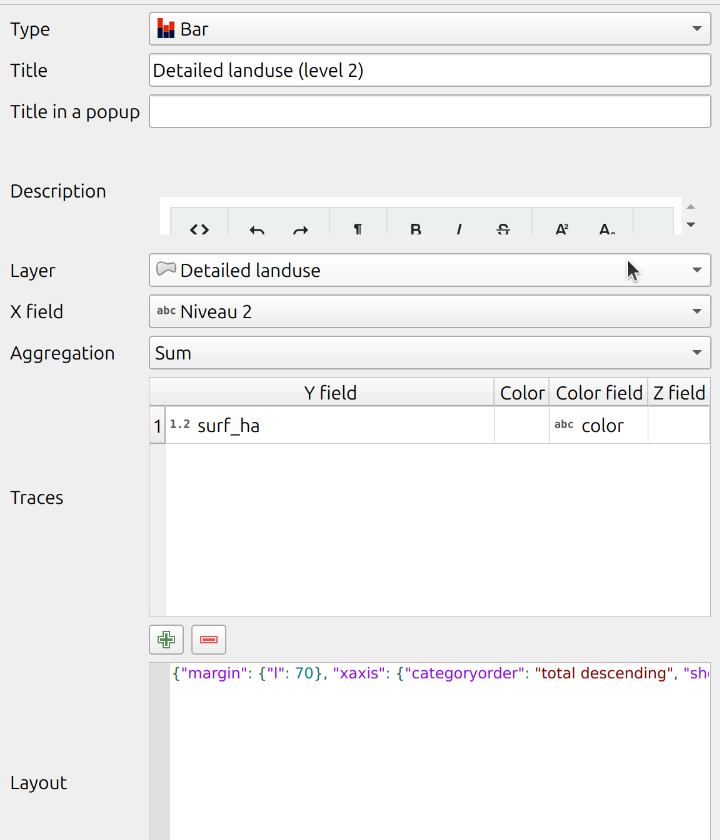Select row header 1 in Traces table
720x840 pixels.
coord(158,425)
